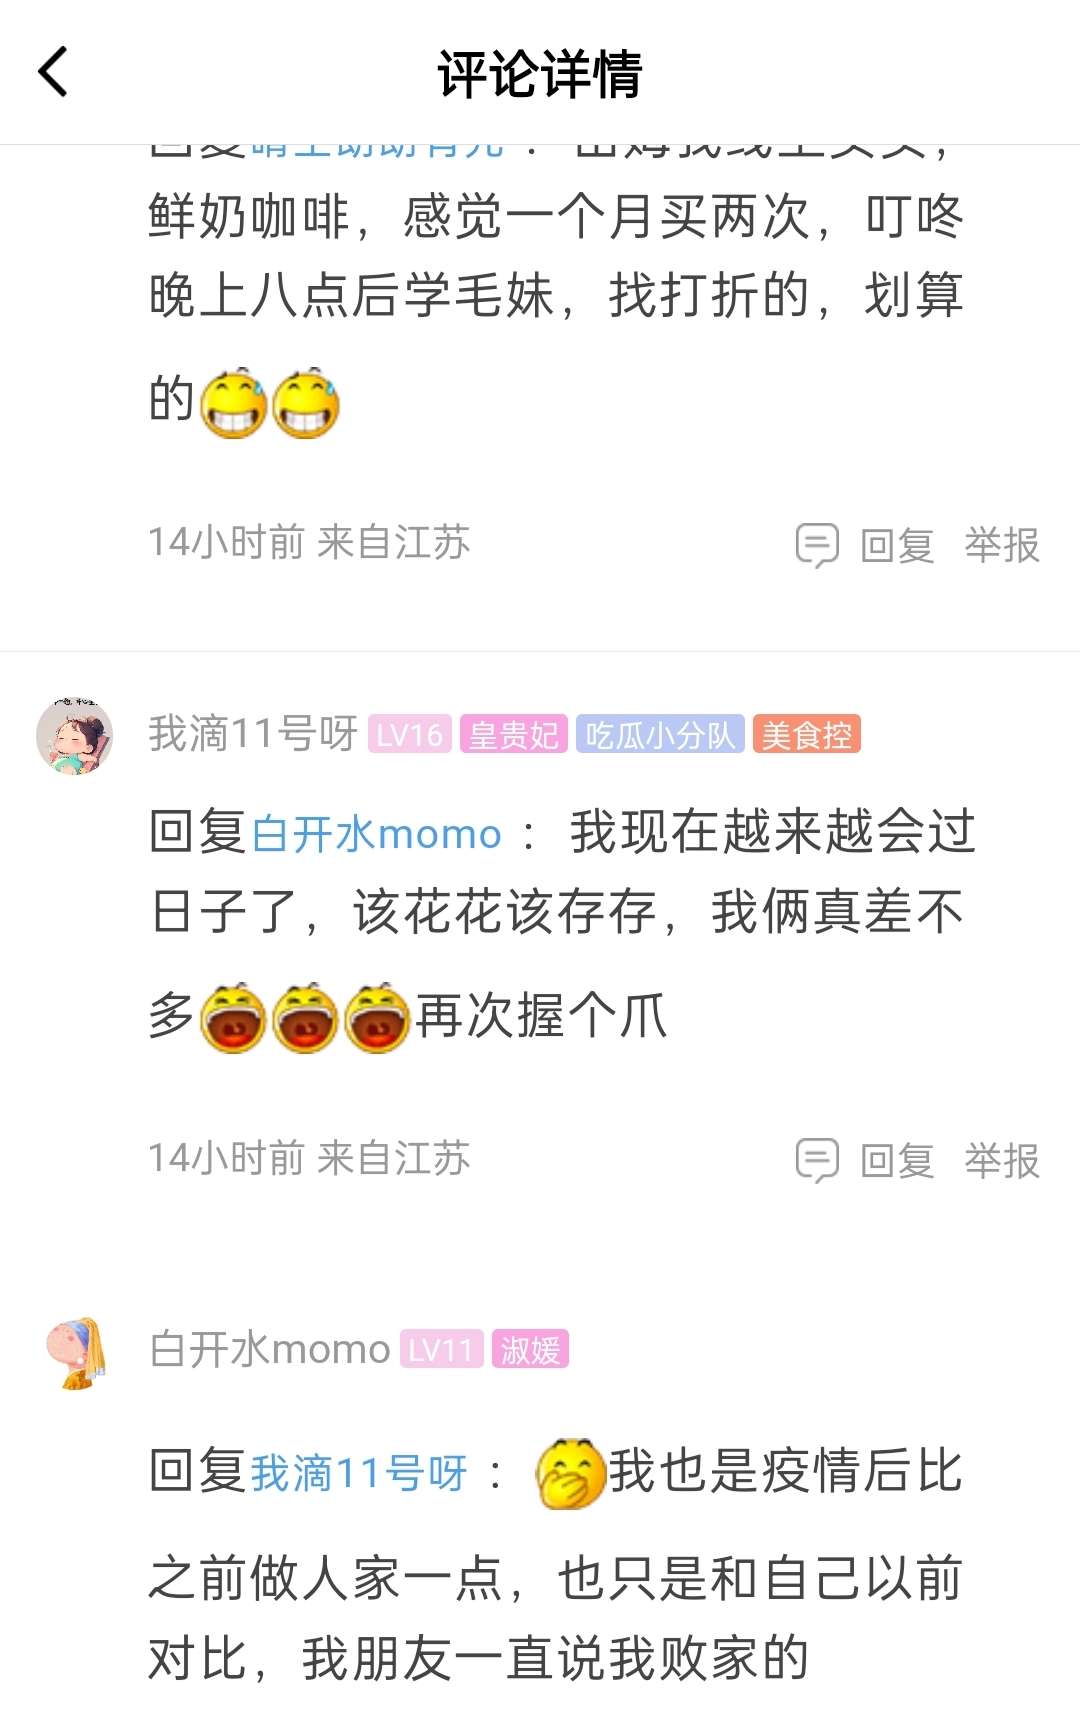The image size is (1080, 1725).
Task: Reply to 我滴11号呀's comment via 回复
Action: [897, 1161]
